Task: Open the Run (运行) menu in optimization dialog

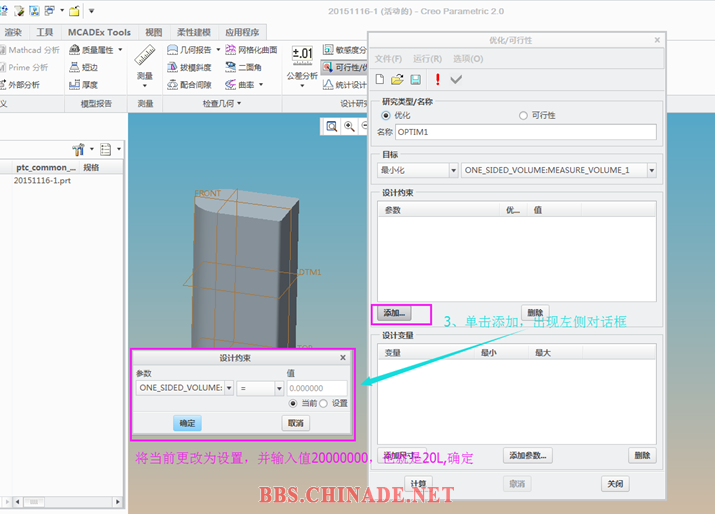Action: click(x=427, y=59)
